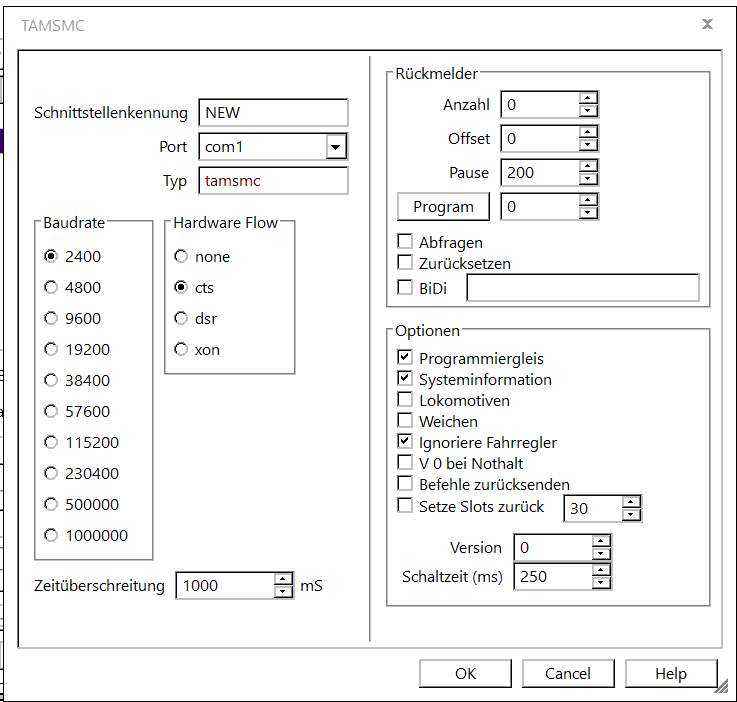The image size is (737, 702).
Task: Set Hardware Flow to none
Action: [x=181, y=257]
